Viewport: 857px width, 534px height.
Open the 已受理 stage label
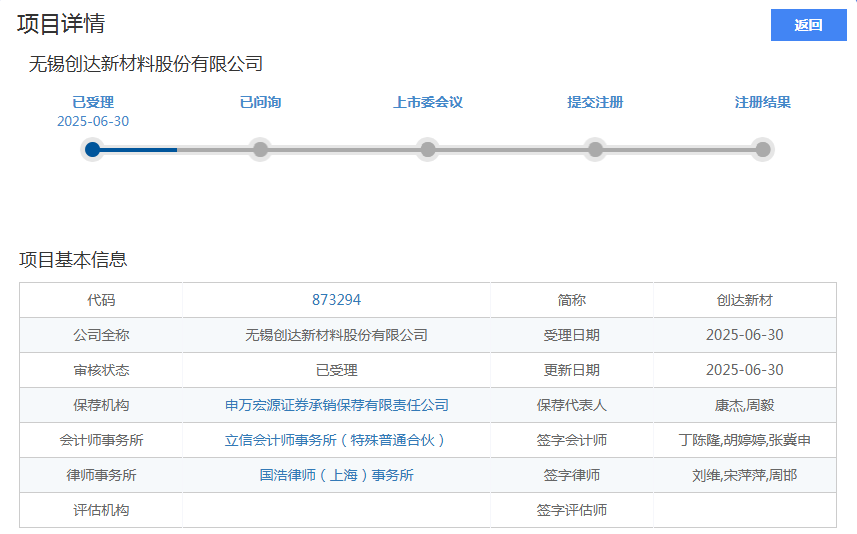pos(93,102)
